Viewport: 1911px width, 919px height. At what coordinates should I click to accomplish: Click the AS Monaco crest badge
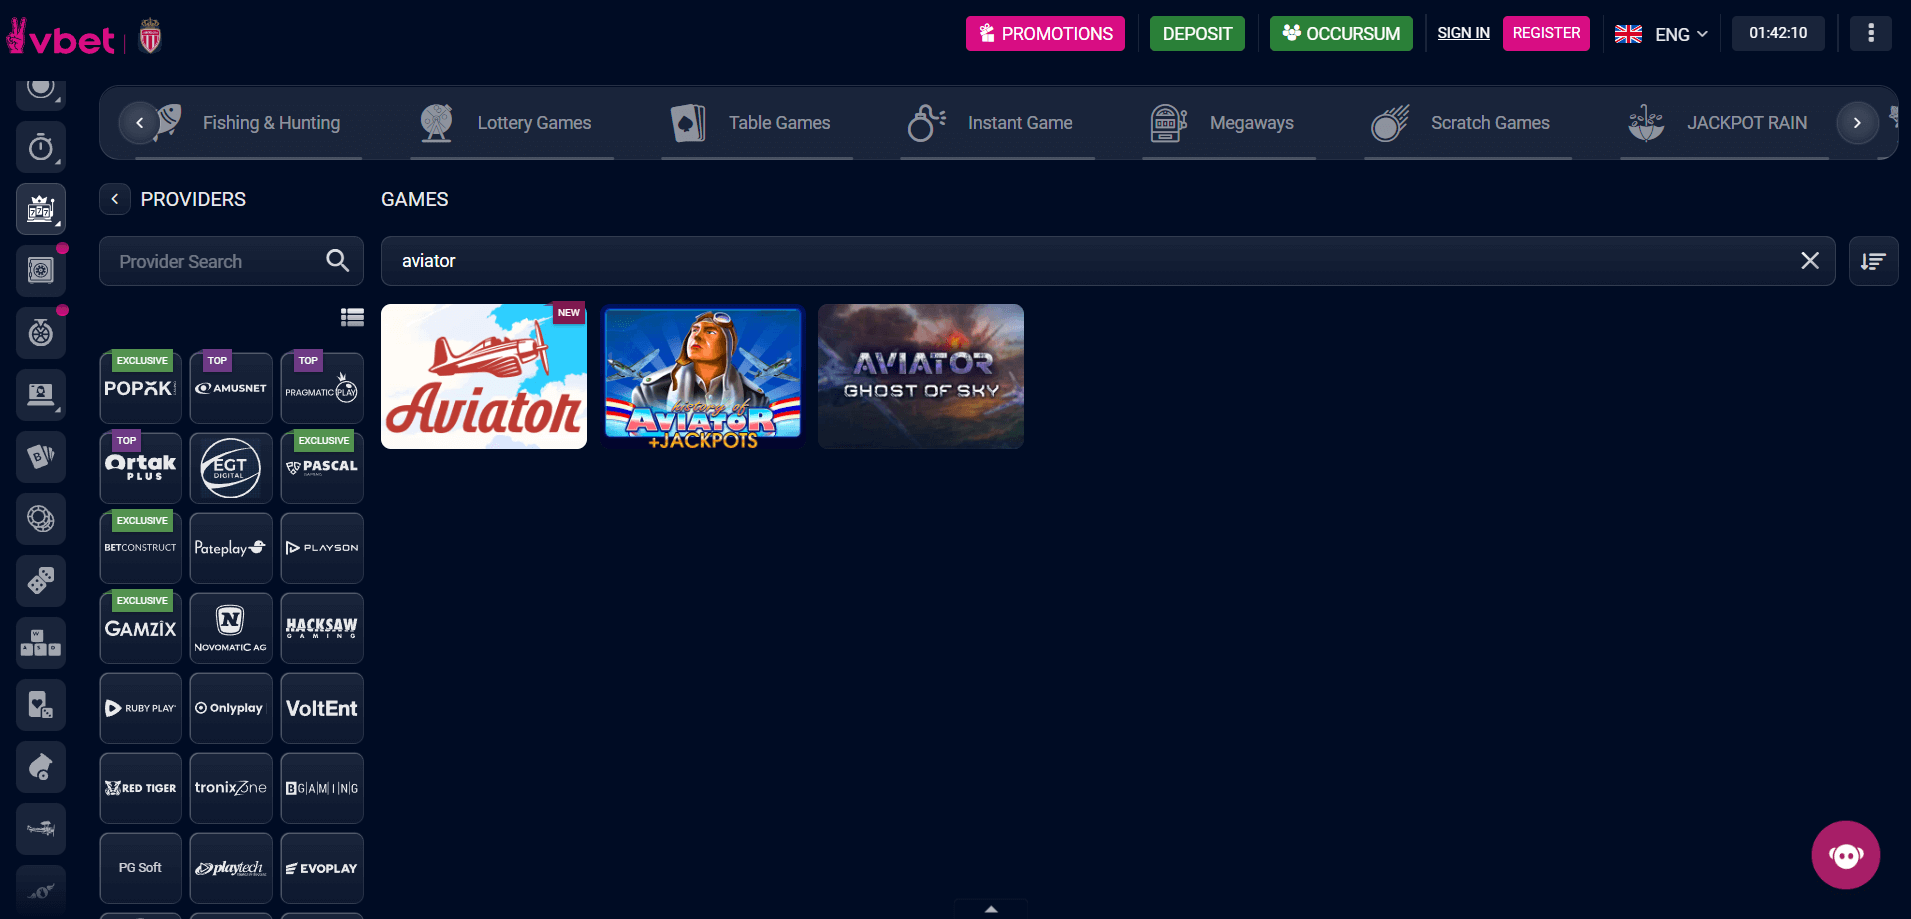coord(150,36)
